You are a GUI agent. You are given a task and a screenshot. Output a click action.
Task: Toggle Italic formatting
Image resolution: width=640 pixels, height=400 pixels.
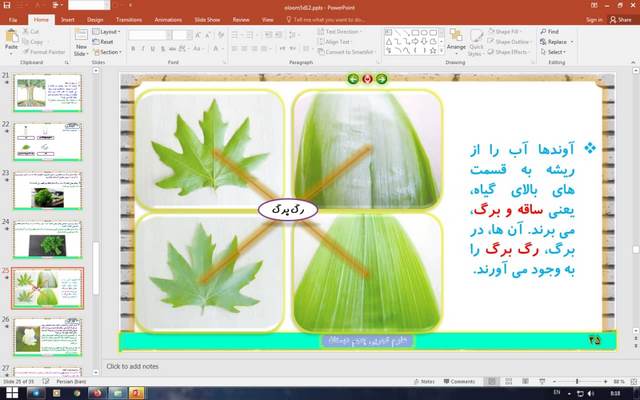point(142,49)
